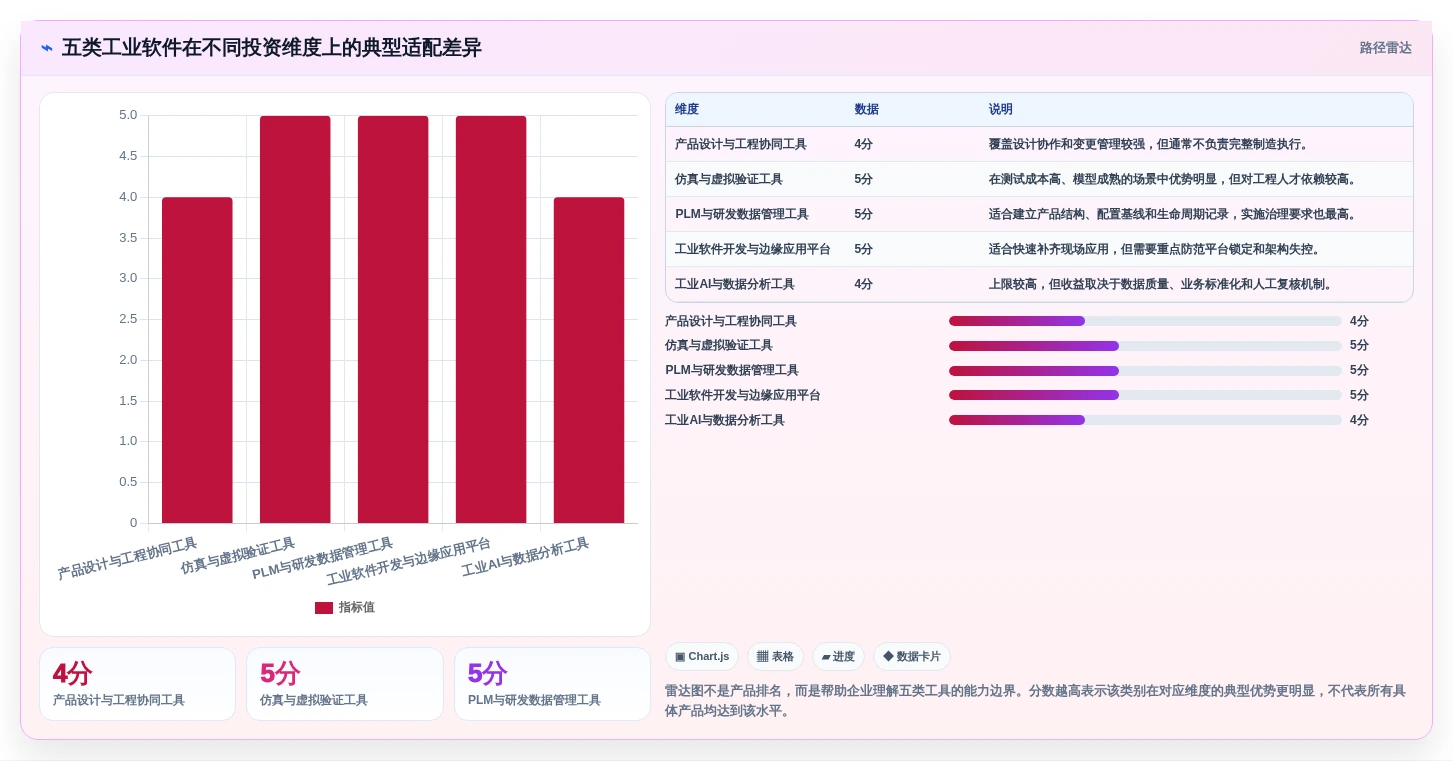Viewport: 1453px width, 761px height.
Task: Click the 表格 tag chip
Action: pos(775,657)
